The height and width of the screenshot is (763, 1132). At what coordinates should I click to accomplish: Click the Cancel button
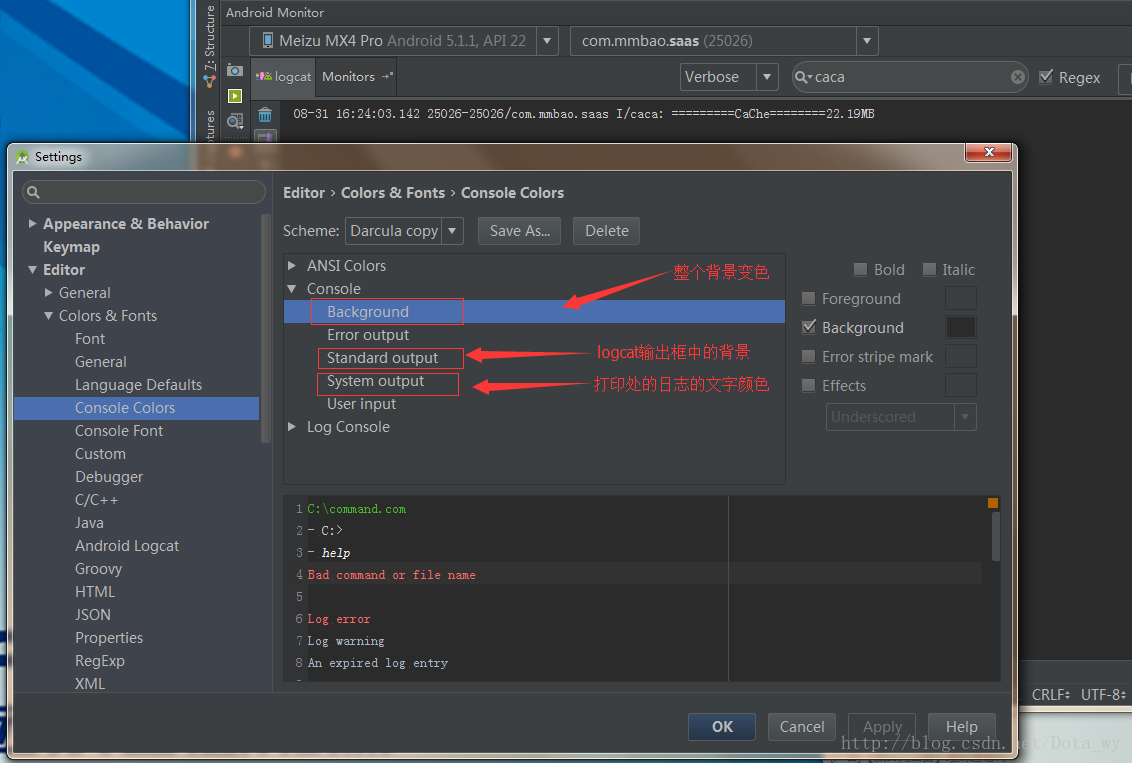801,727
